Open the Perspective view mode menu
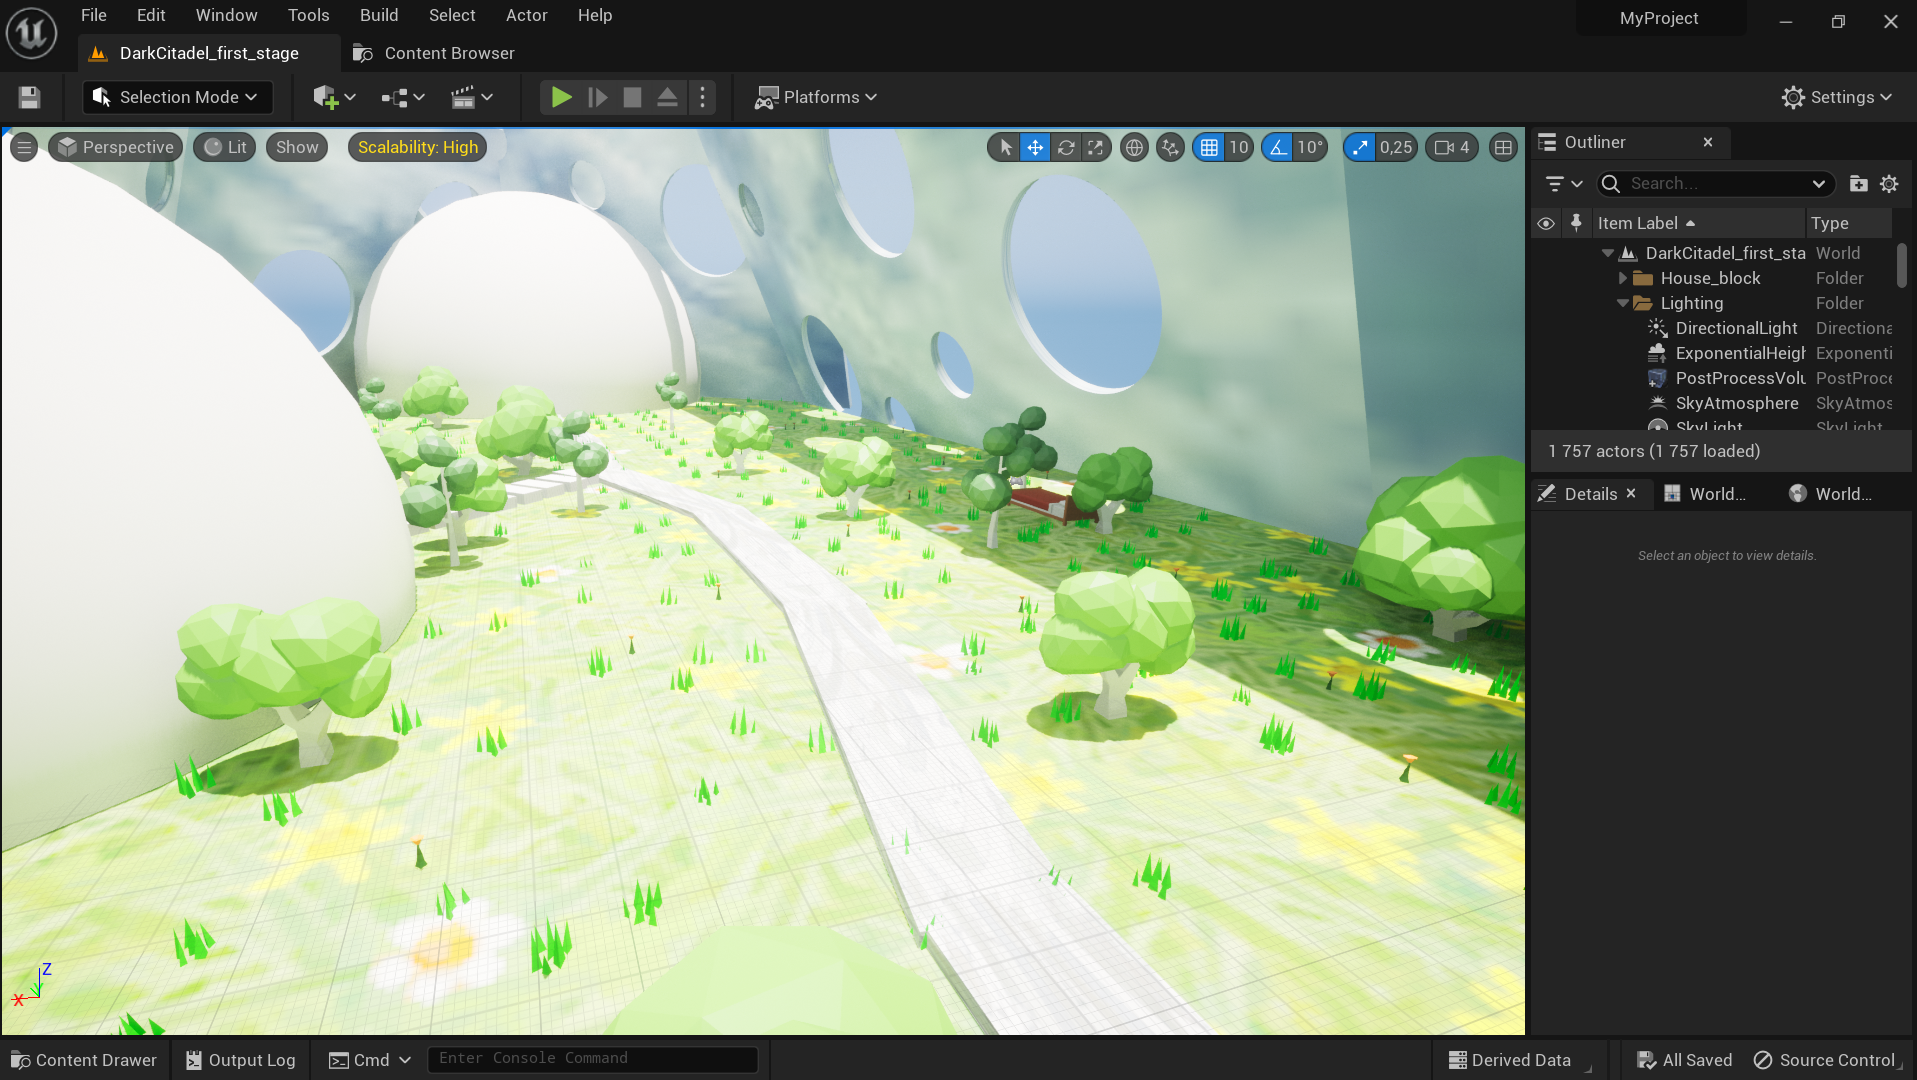Image resolution: width=1917 pixels, height=1080 pixels. [x=116, y=147]
